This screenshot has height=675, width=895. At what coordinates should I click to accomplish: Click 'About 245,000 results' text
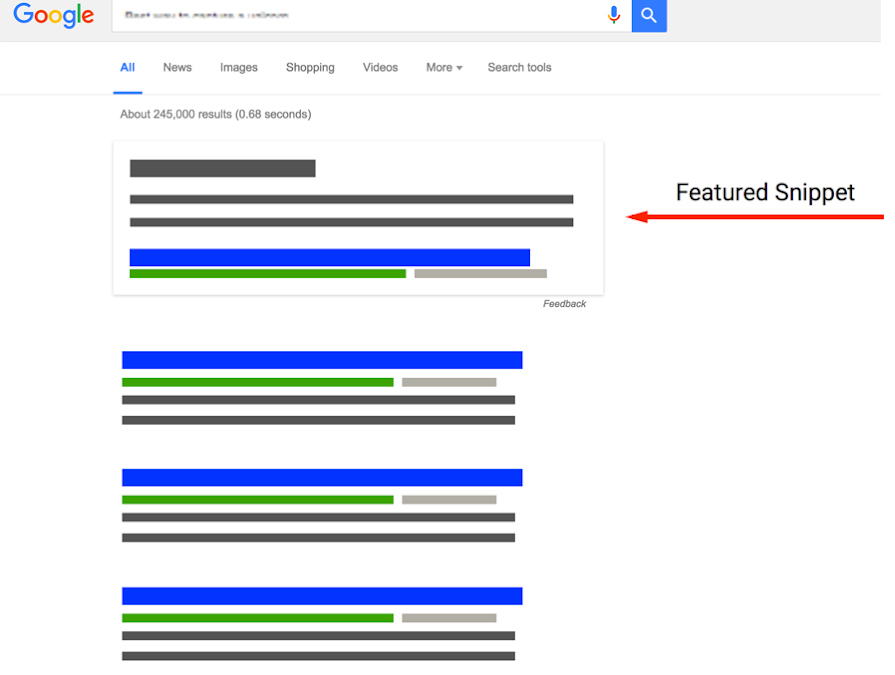click(x=176, y=114)
